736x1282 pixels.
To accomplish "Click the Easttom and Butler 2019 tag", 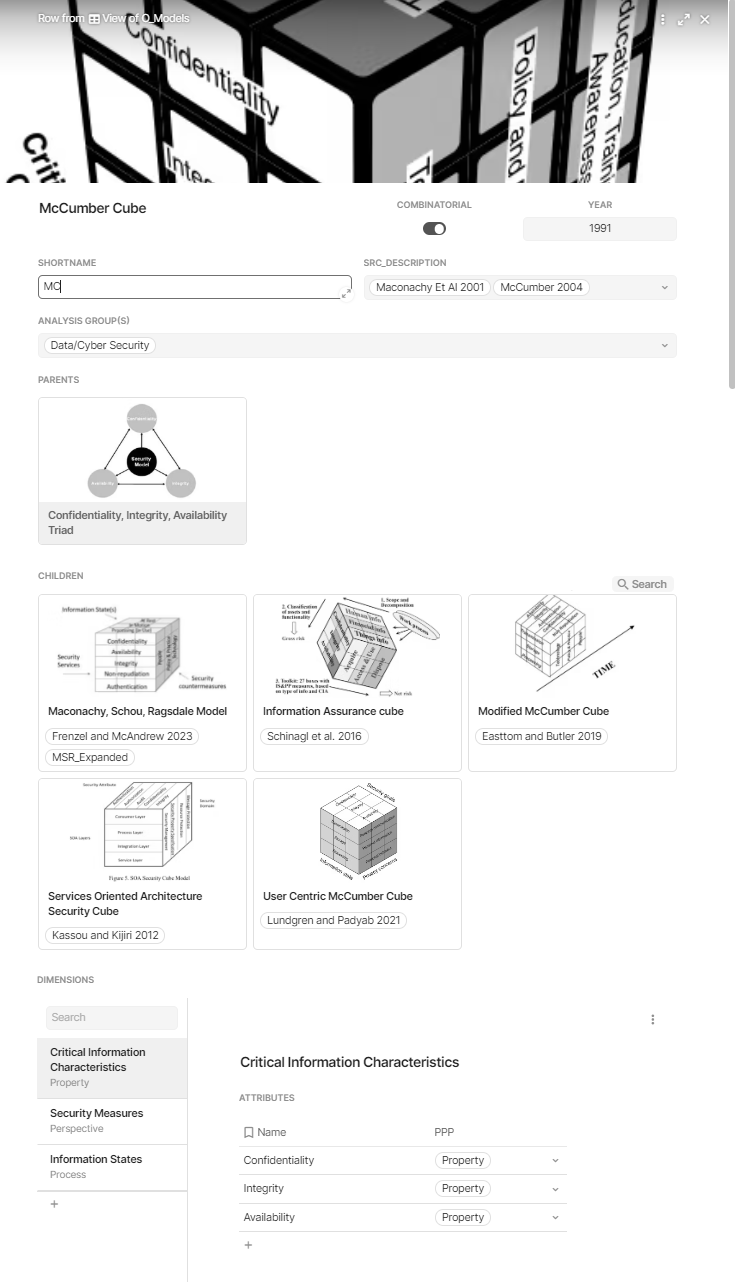I will pyautogui.click(x=540, y=736).
